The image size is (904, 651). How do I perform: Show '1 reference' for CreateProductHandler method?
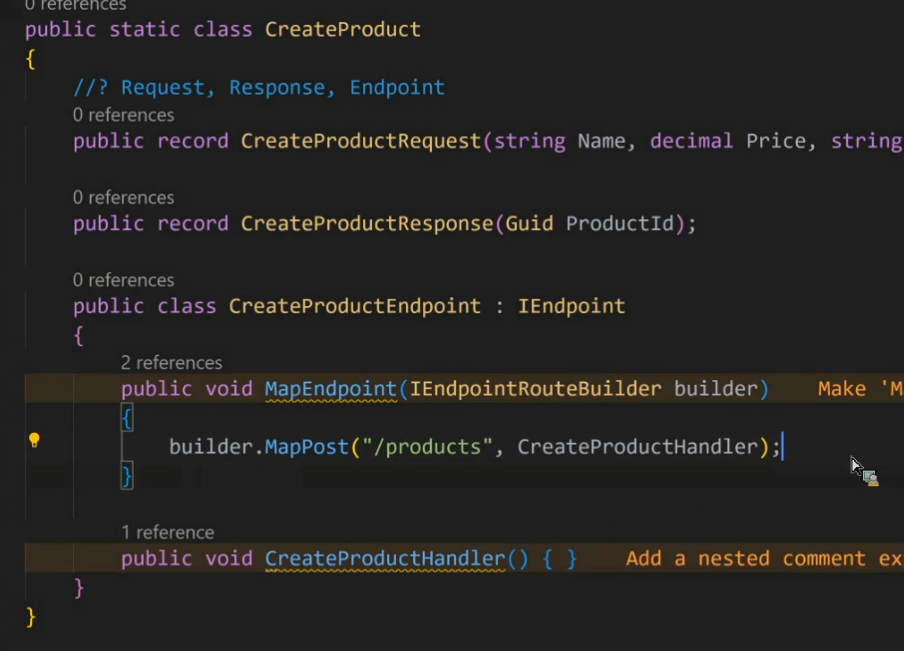(168, 532)
